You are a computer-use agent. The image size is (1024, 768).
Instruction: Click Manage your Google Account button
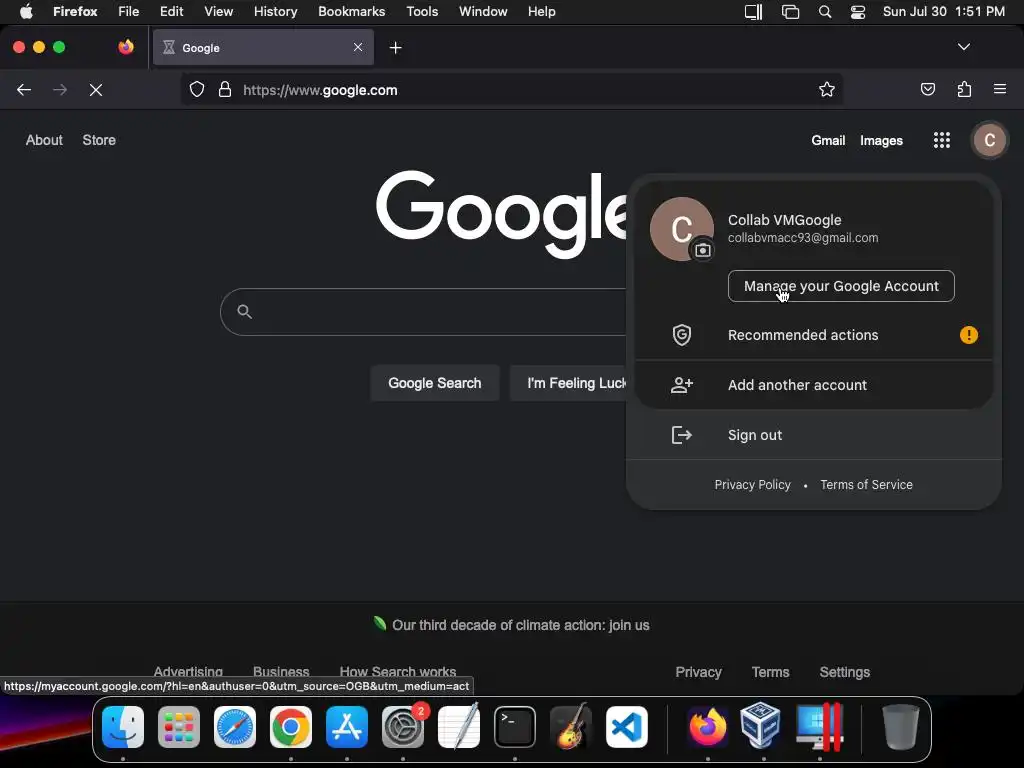click(841, 286)
